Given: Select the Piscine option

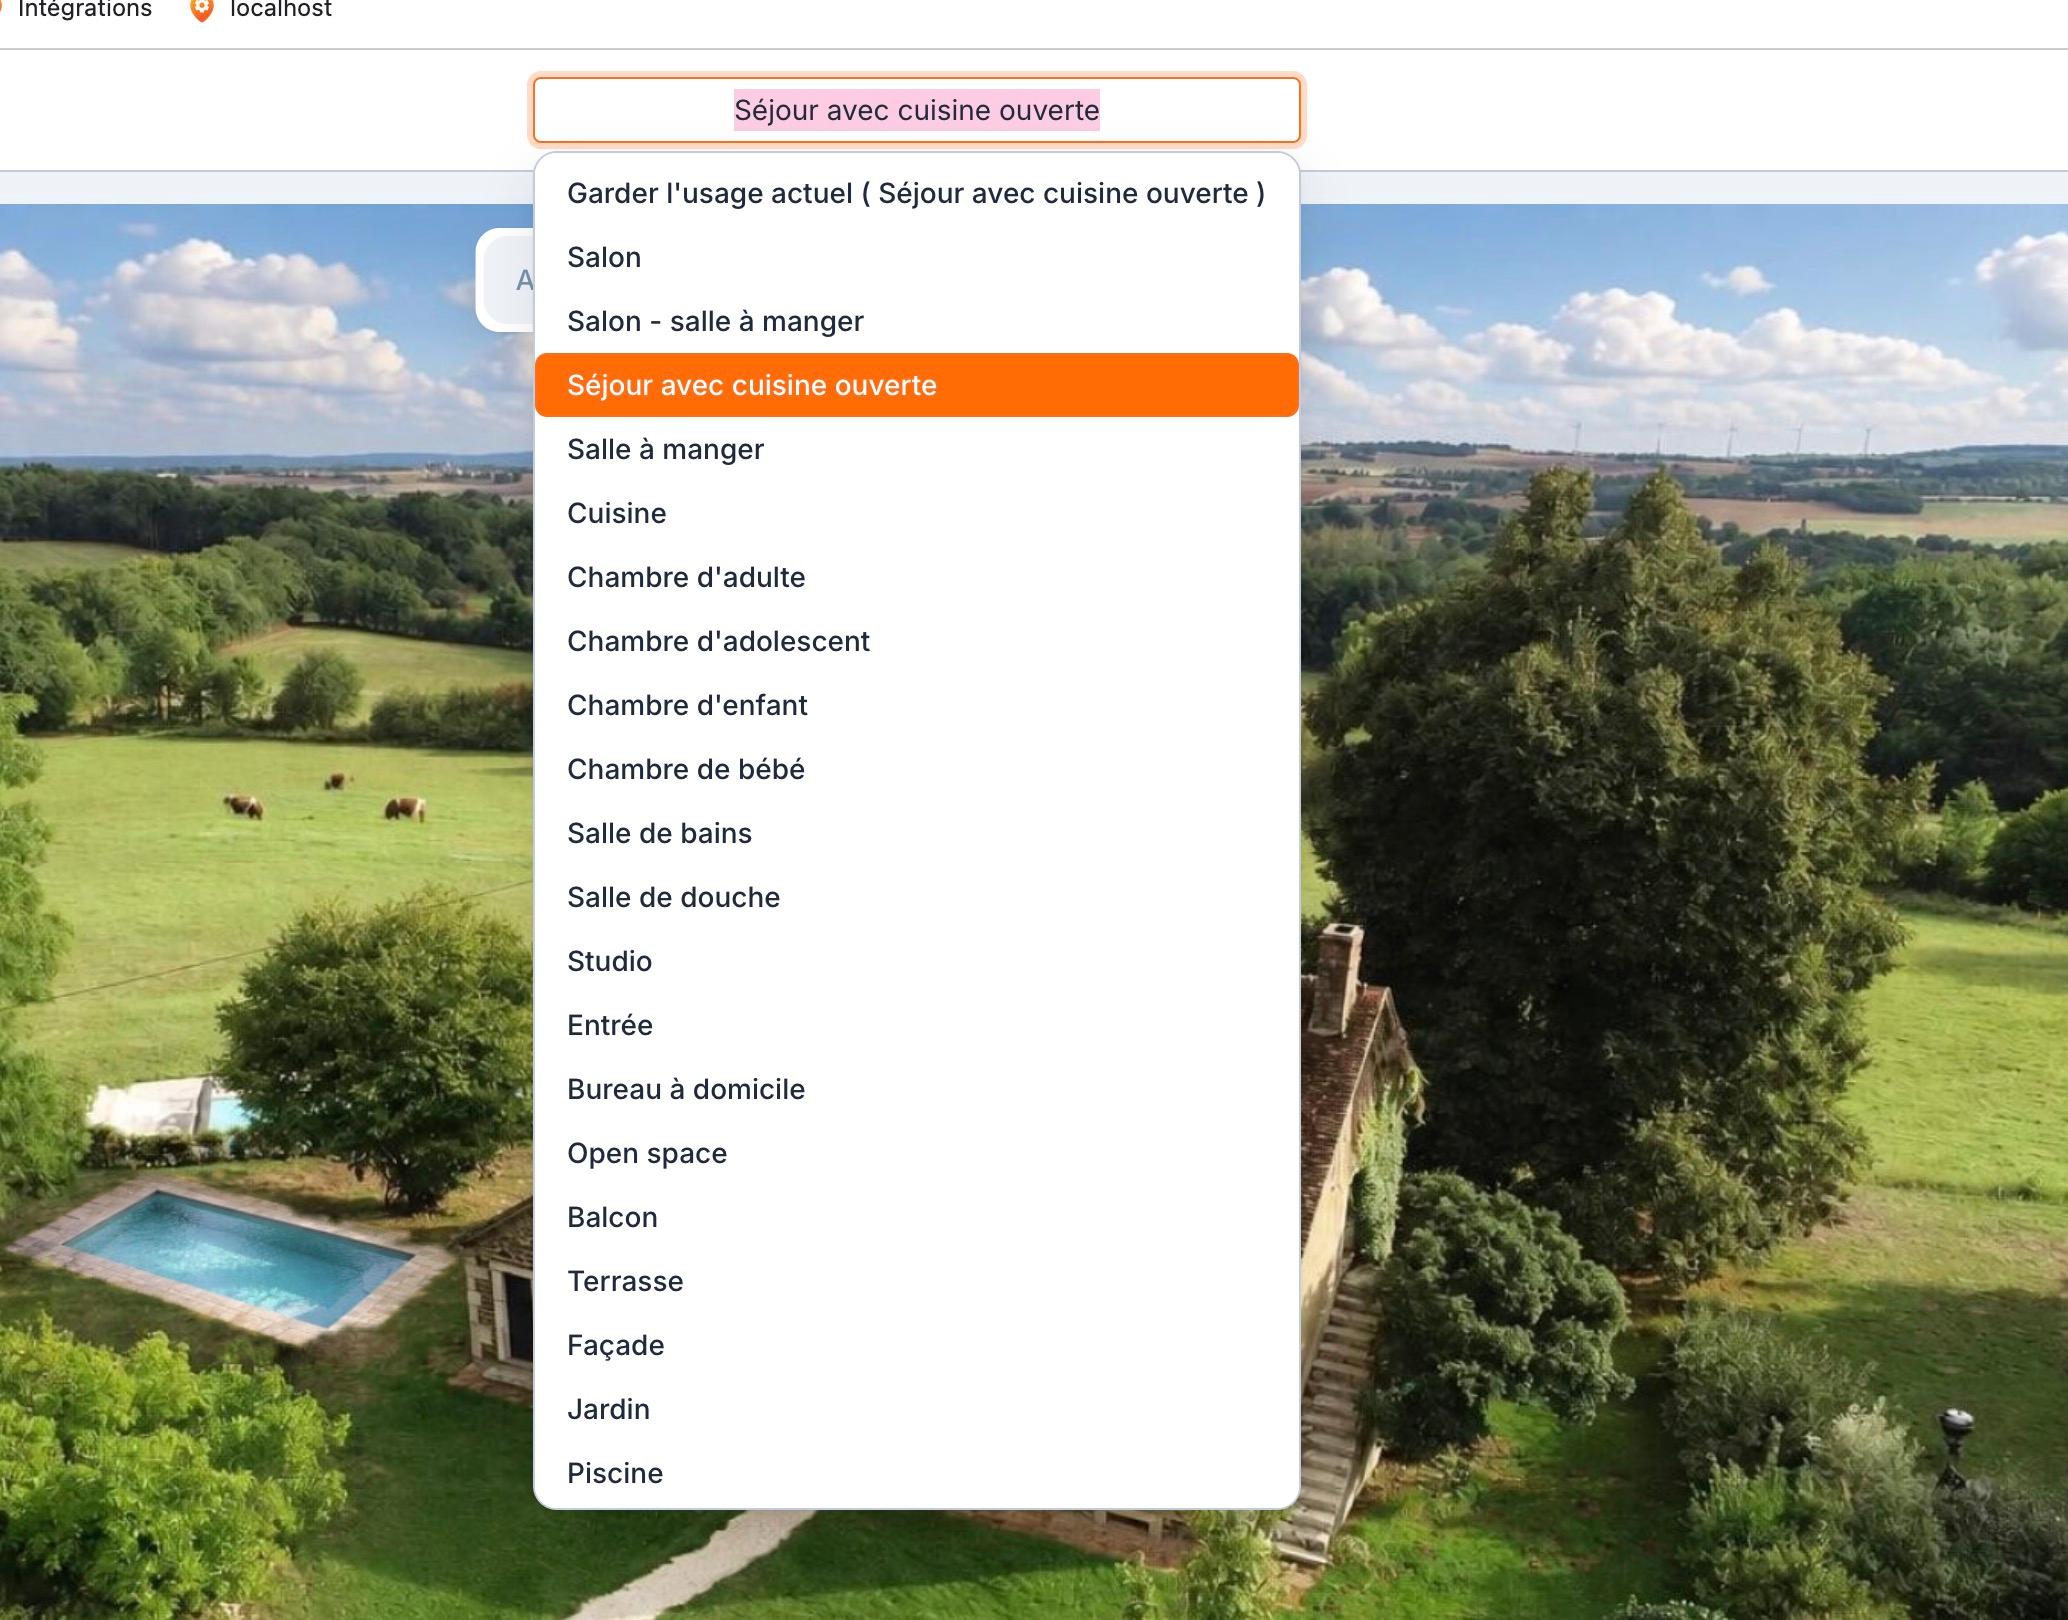Looking at the screenshot, I should (x=916, y=1473).
